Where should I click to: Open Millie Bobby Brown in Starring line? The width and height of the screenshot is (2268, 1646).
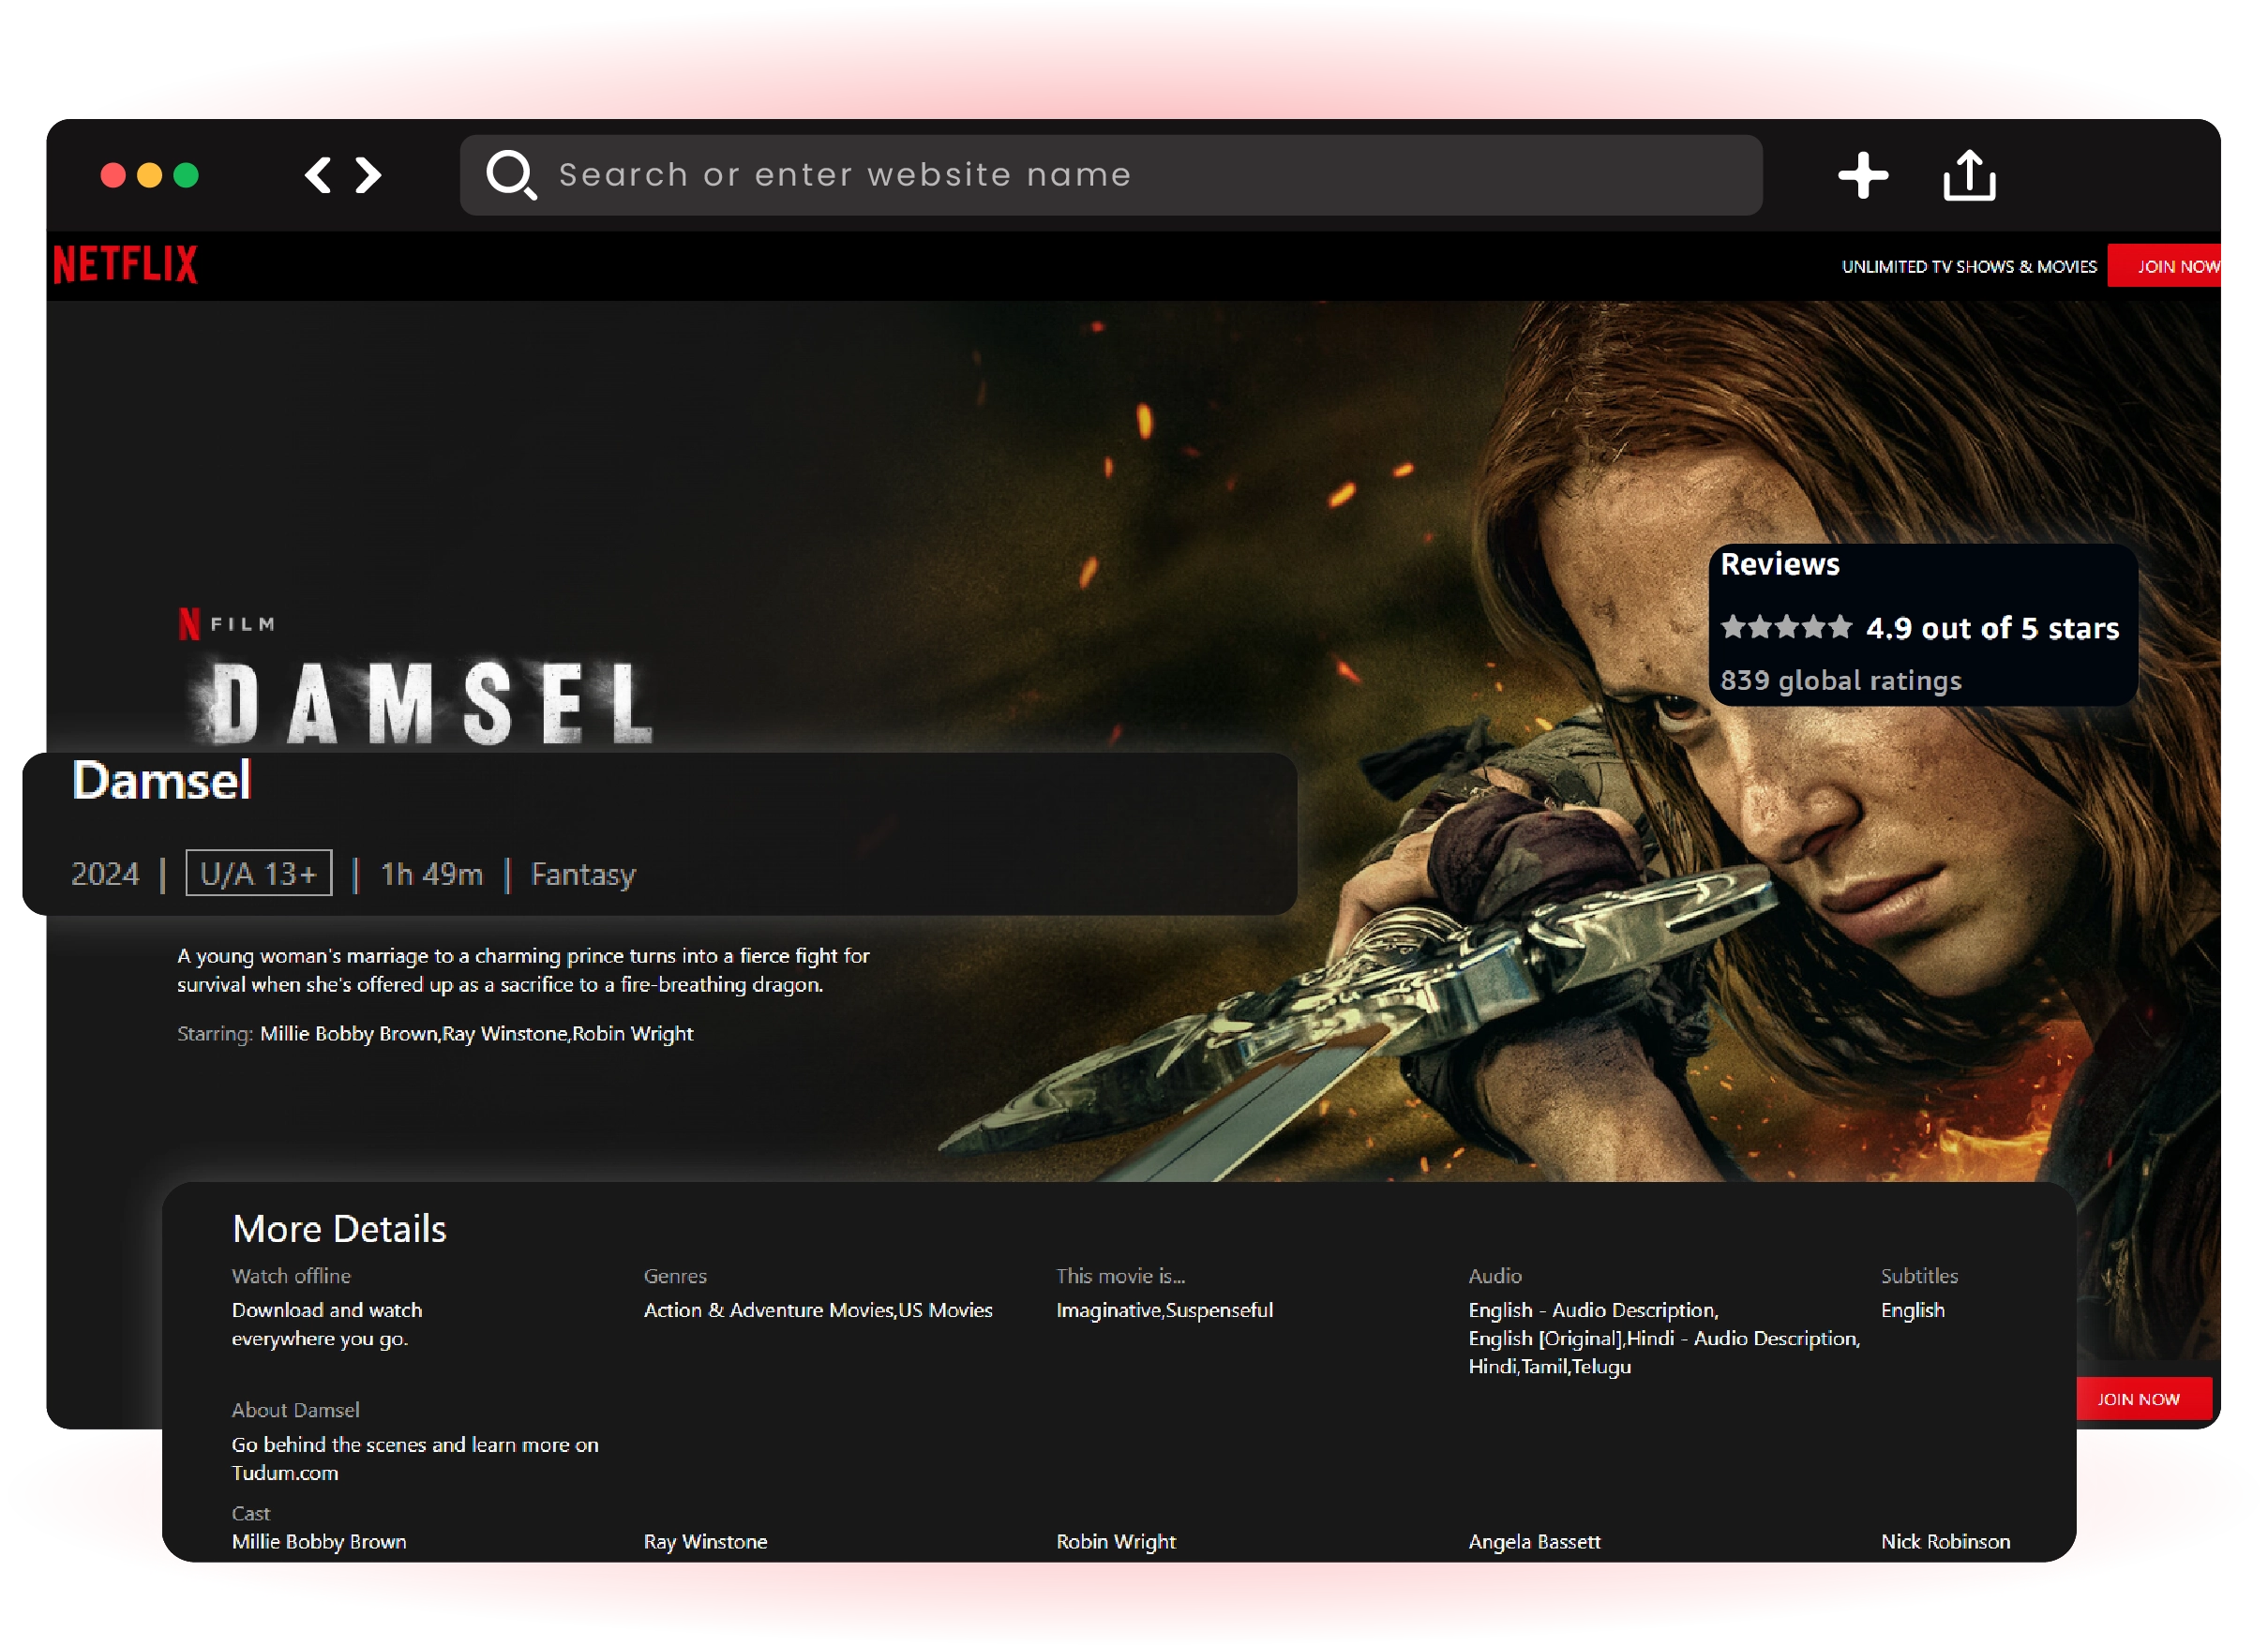pyautogui.click(x=348, y=1033)
